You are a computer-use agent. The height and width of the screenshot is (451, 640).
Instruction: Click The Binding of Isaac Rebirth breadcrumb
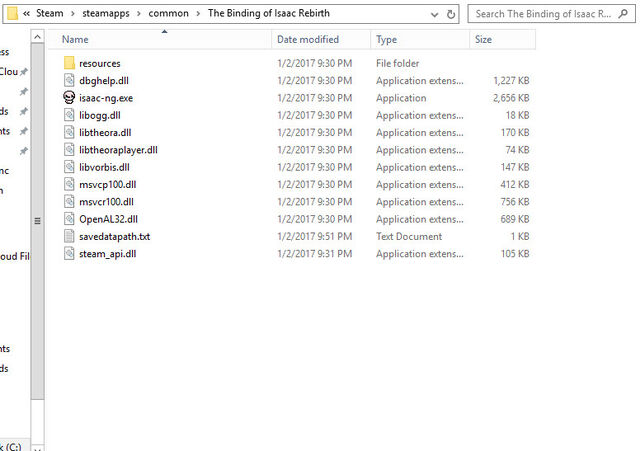269,13
